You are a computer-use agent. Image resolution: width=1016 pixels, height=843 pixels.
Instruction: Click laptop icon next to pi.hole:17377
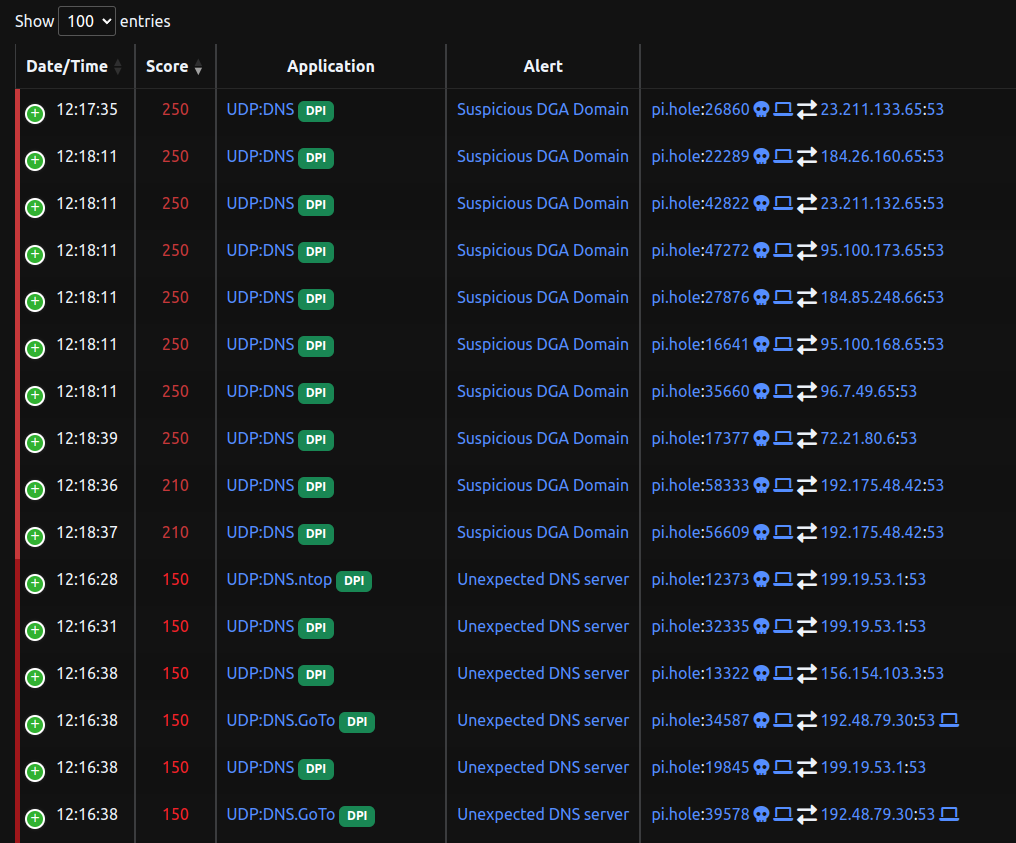pos(783,438)
